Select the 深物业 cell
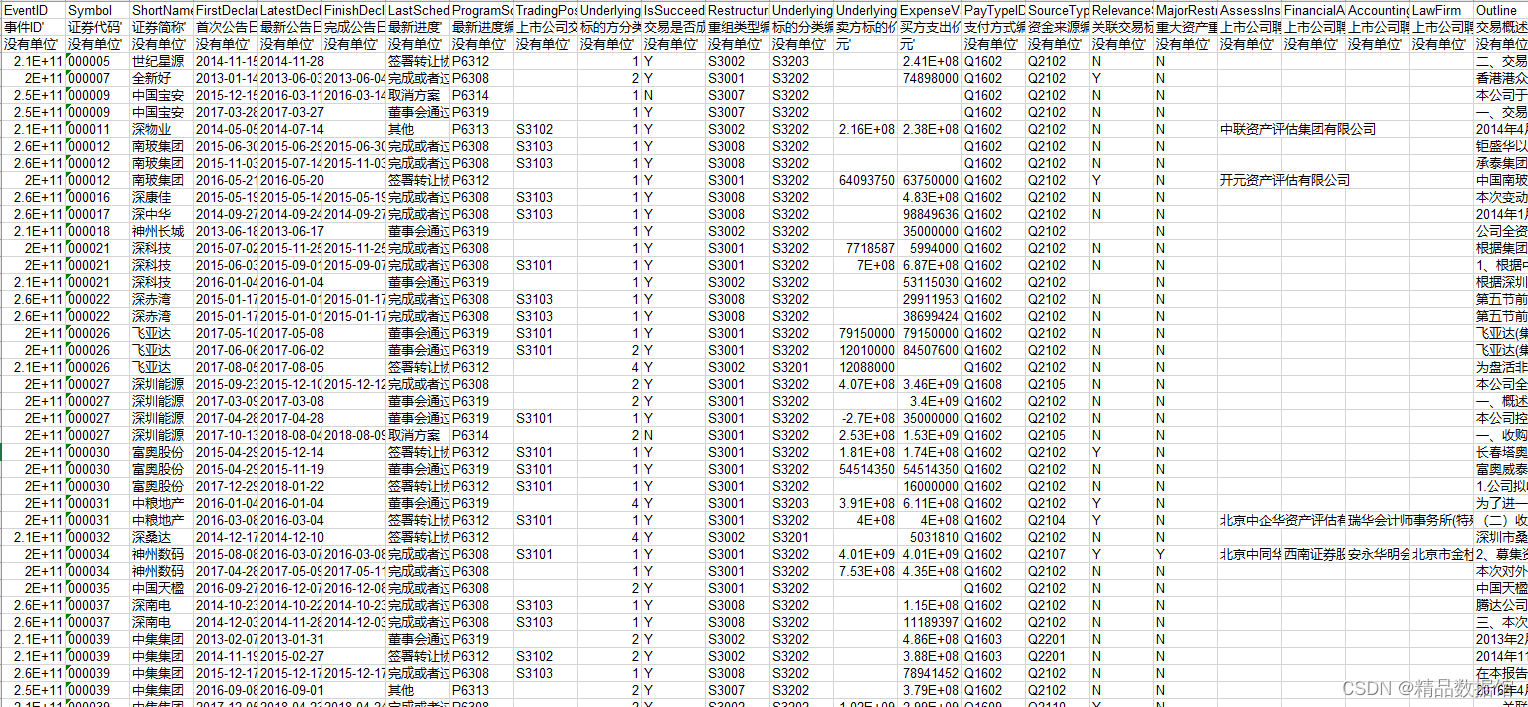 (x=161, y=129)
